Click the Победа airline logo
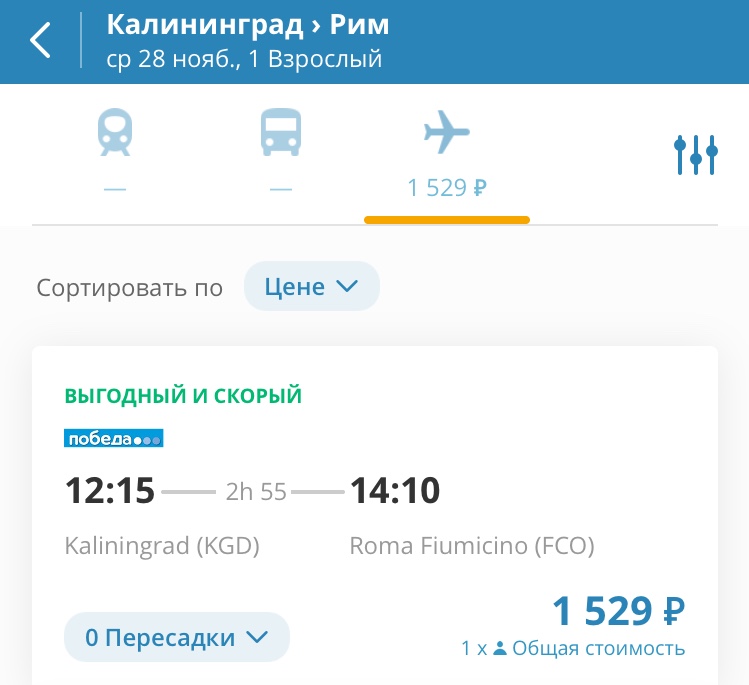 click(114, 438)
